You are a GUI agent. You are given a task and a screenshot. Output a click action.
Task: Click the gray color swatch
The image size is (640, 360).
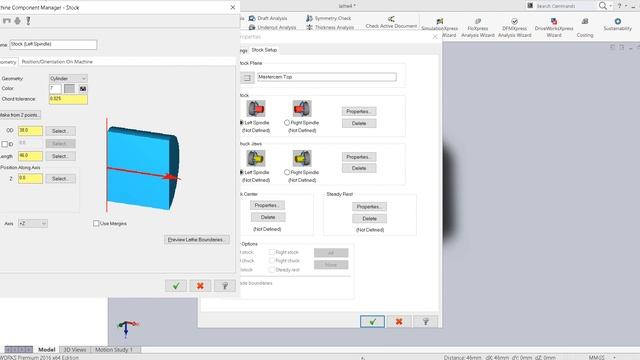point(69,89)
